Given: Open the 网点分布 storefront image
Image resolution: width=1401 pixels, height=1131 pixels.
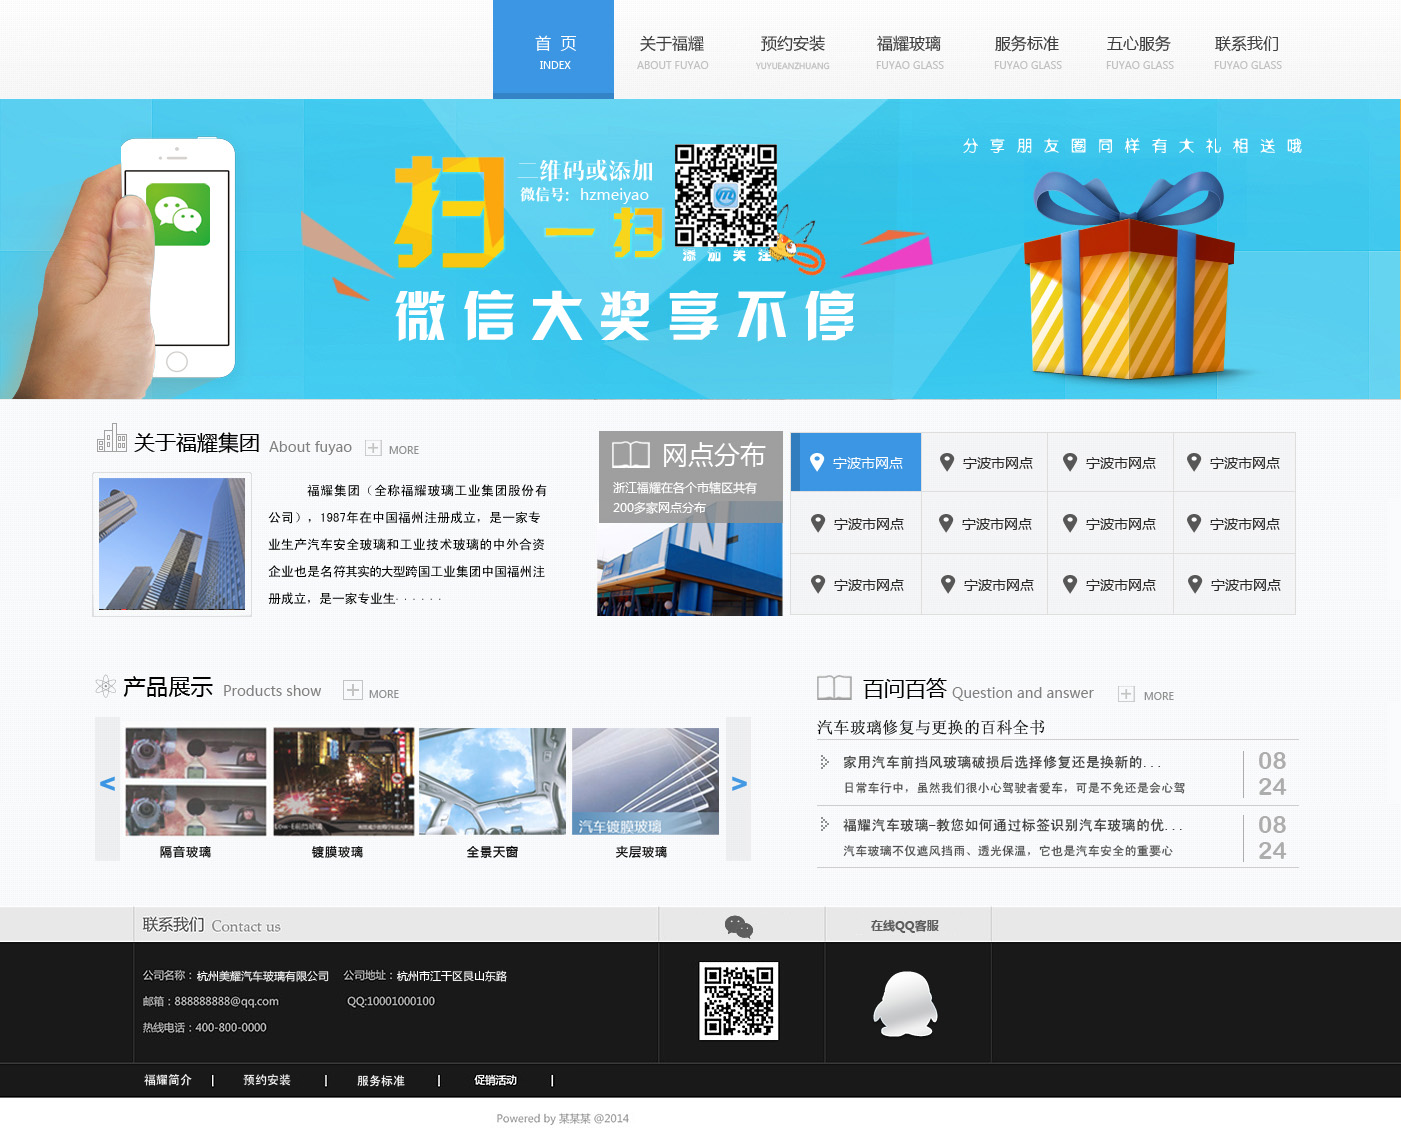Looking at the screenshot, I should 690,569.
